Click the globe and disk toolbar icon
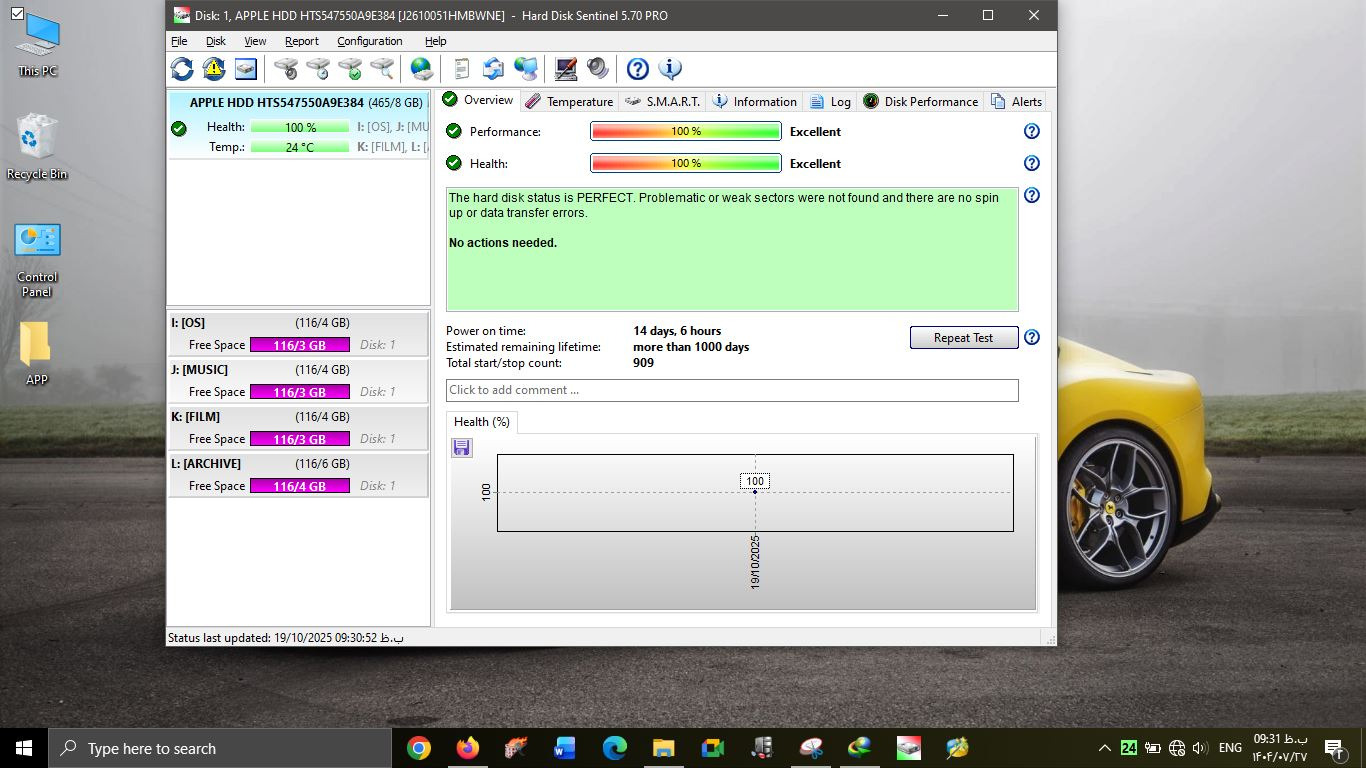Viewport: 1366px width, 768px height. point(422,69)
